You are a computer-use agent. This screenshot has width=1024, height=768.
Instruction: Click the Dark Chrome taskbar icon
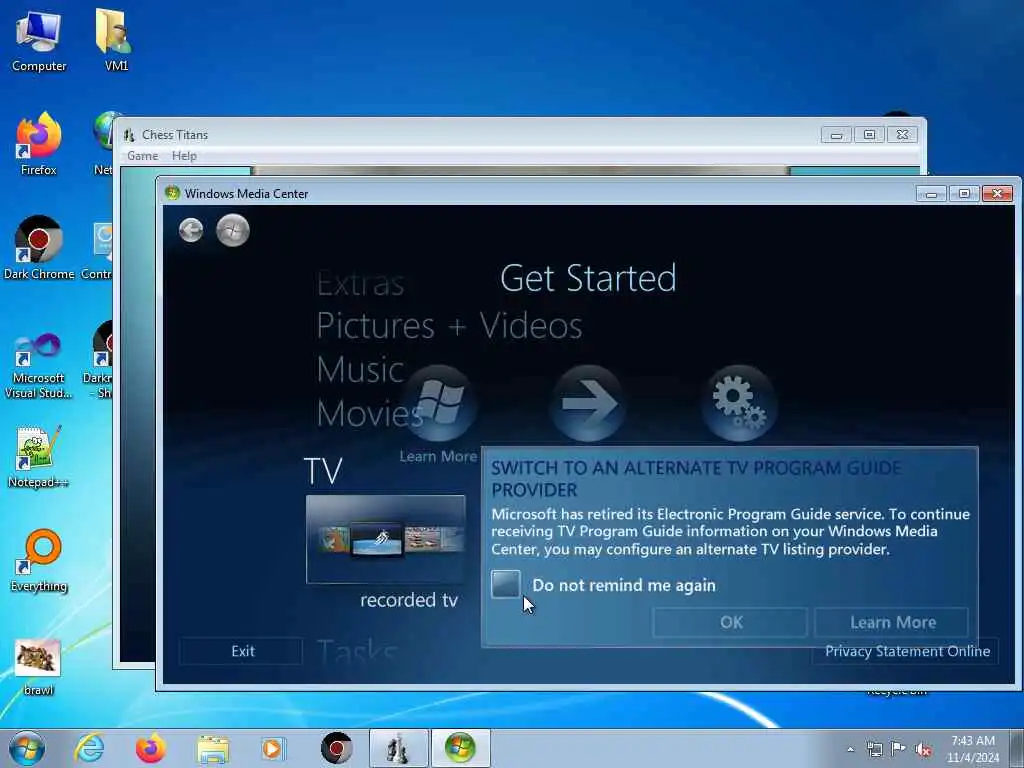(x=336, y=748)
